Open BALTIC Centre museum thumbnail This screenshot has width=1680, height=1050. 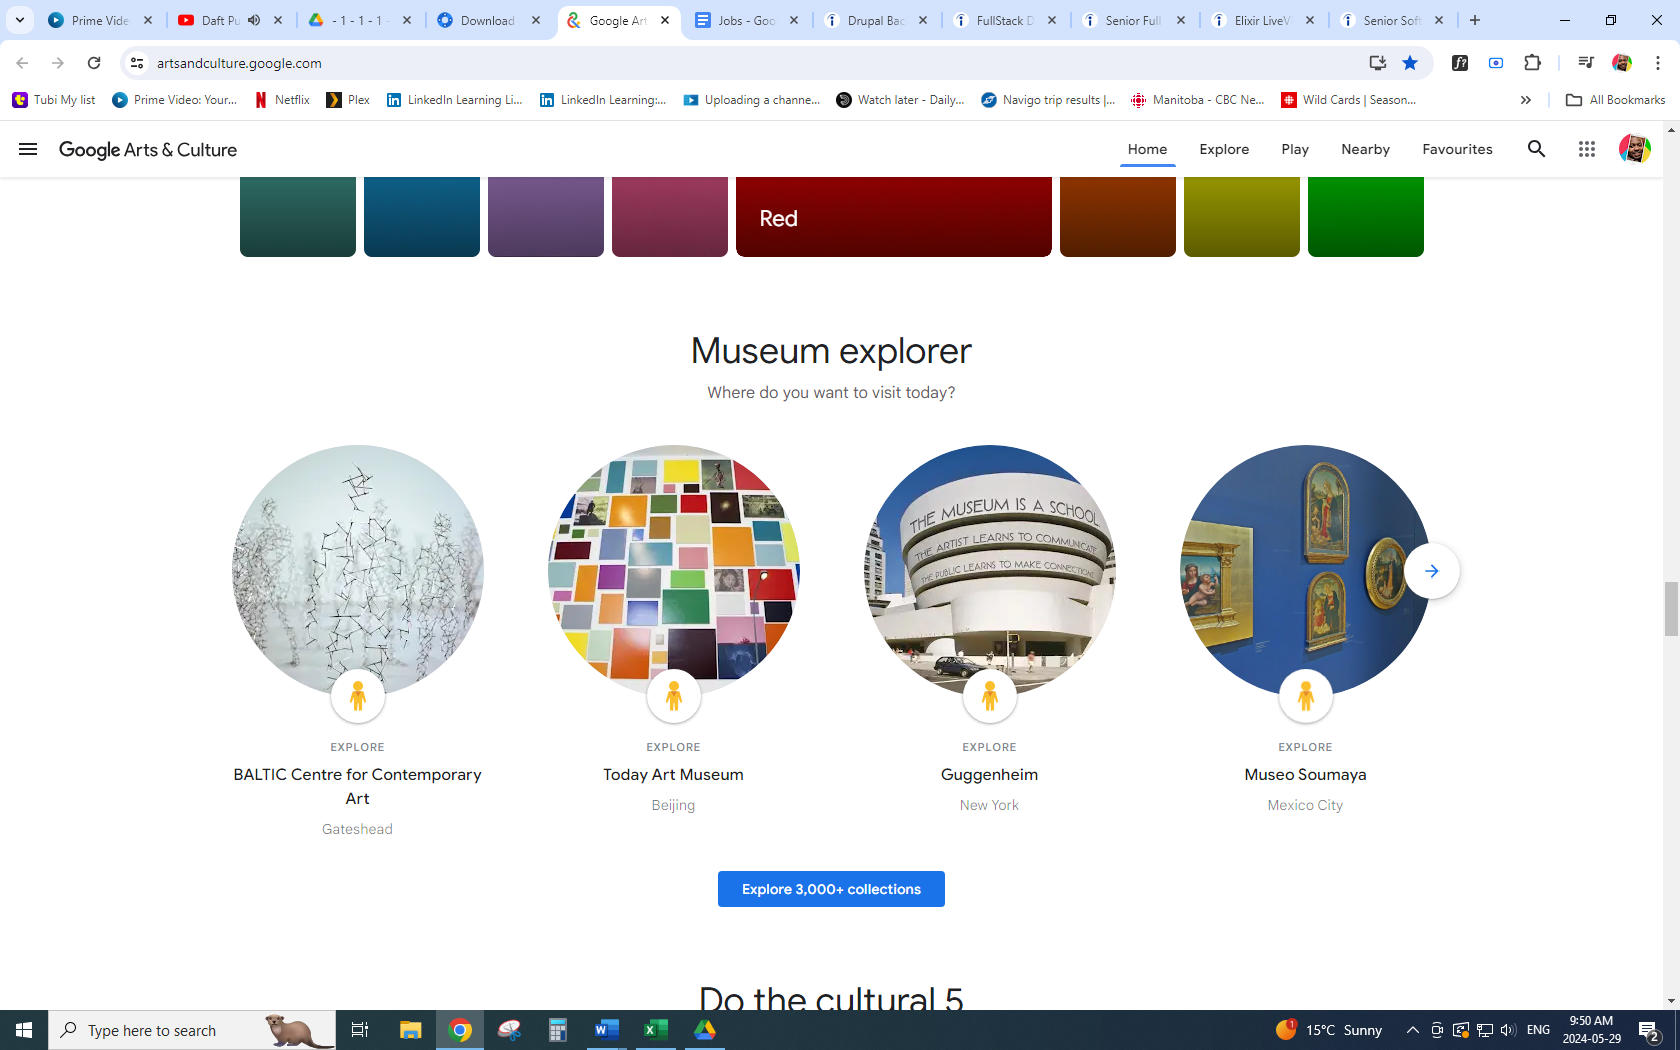tap(357, 570)
